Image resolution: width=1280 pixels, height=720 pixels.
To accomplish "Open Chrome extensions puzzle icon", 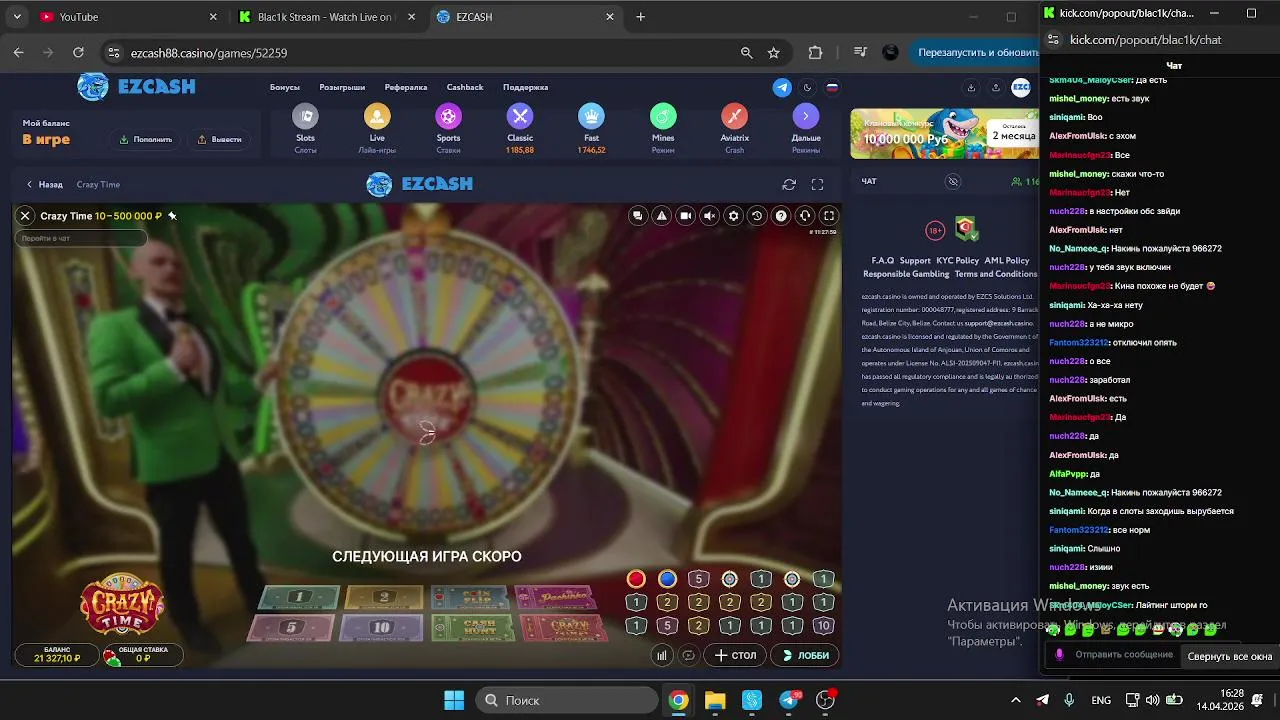I will click(815, 52).
